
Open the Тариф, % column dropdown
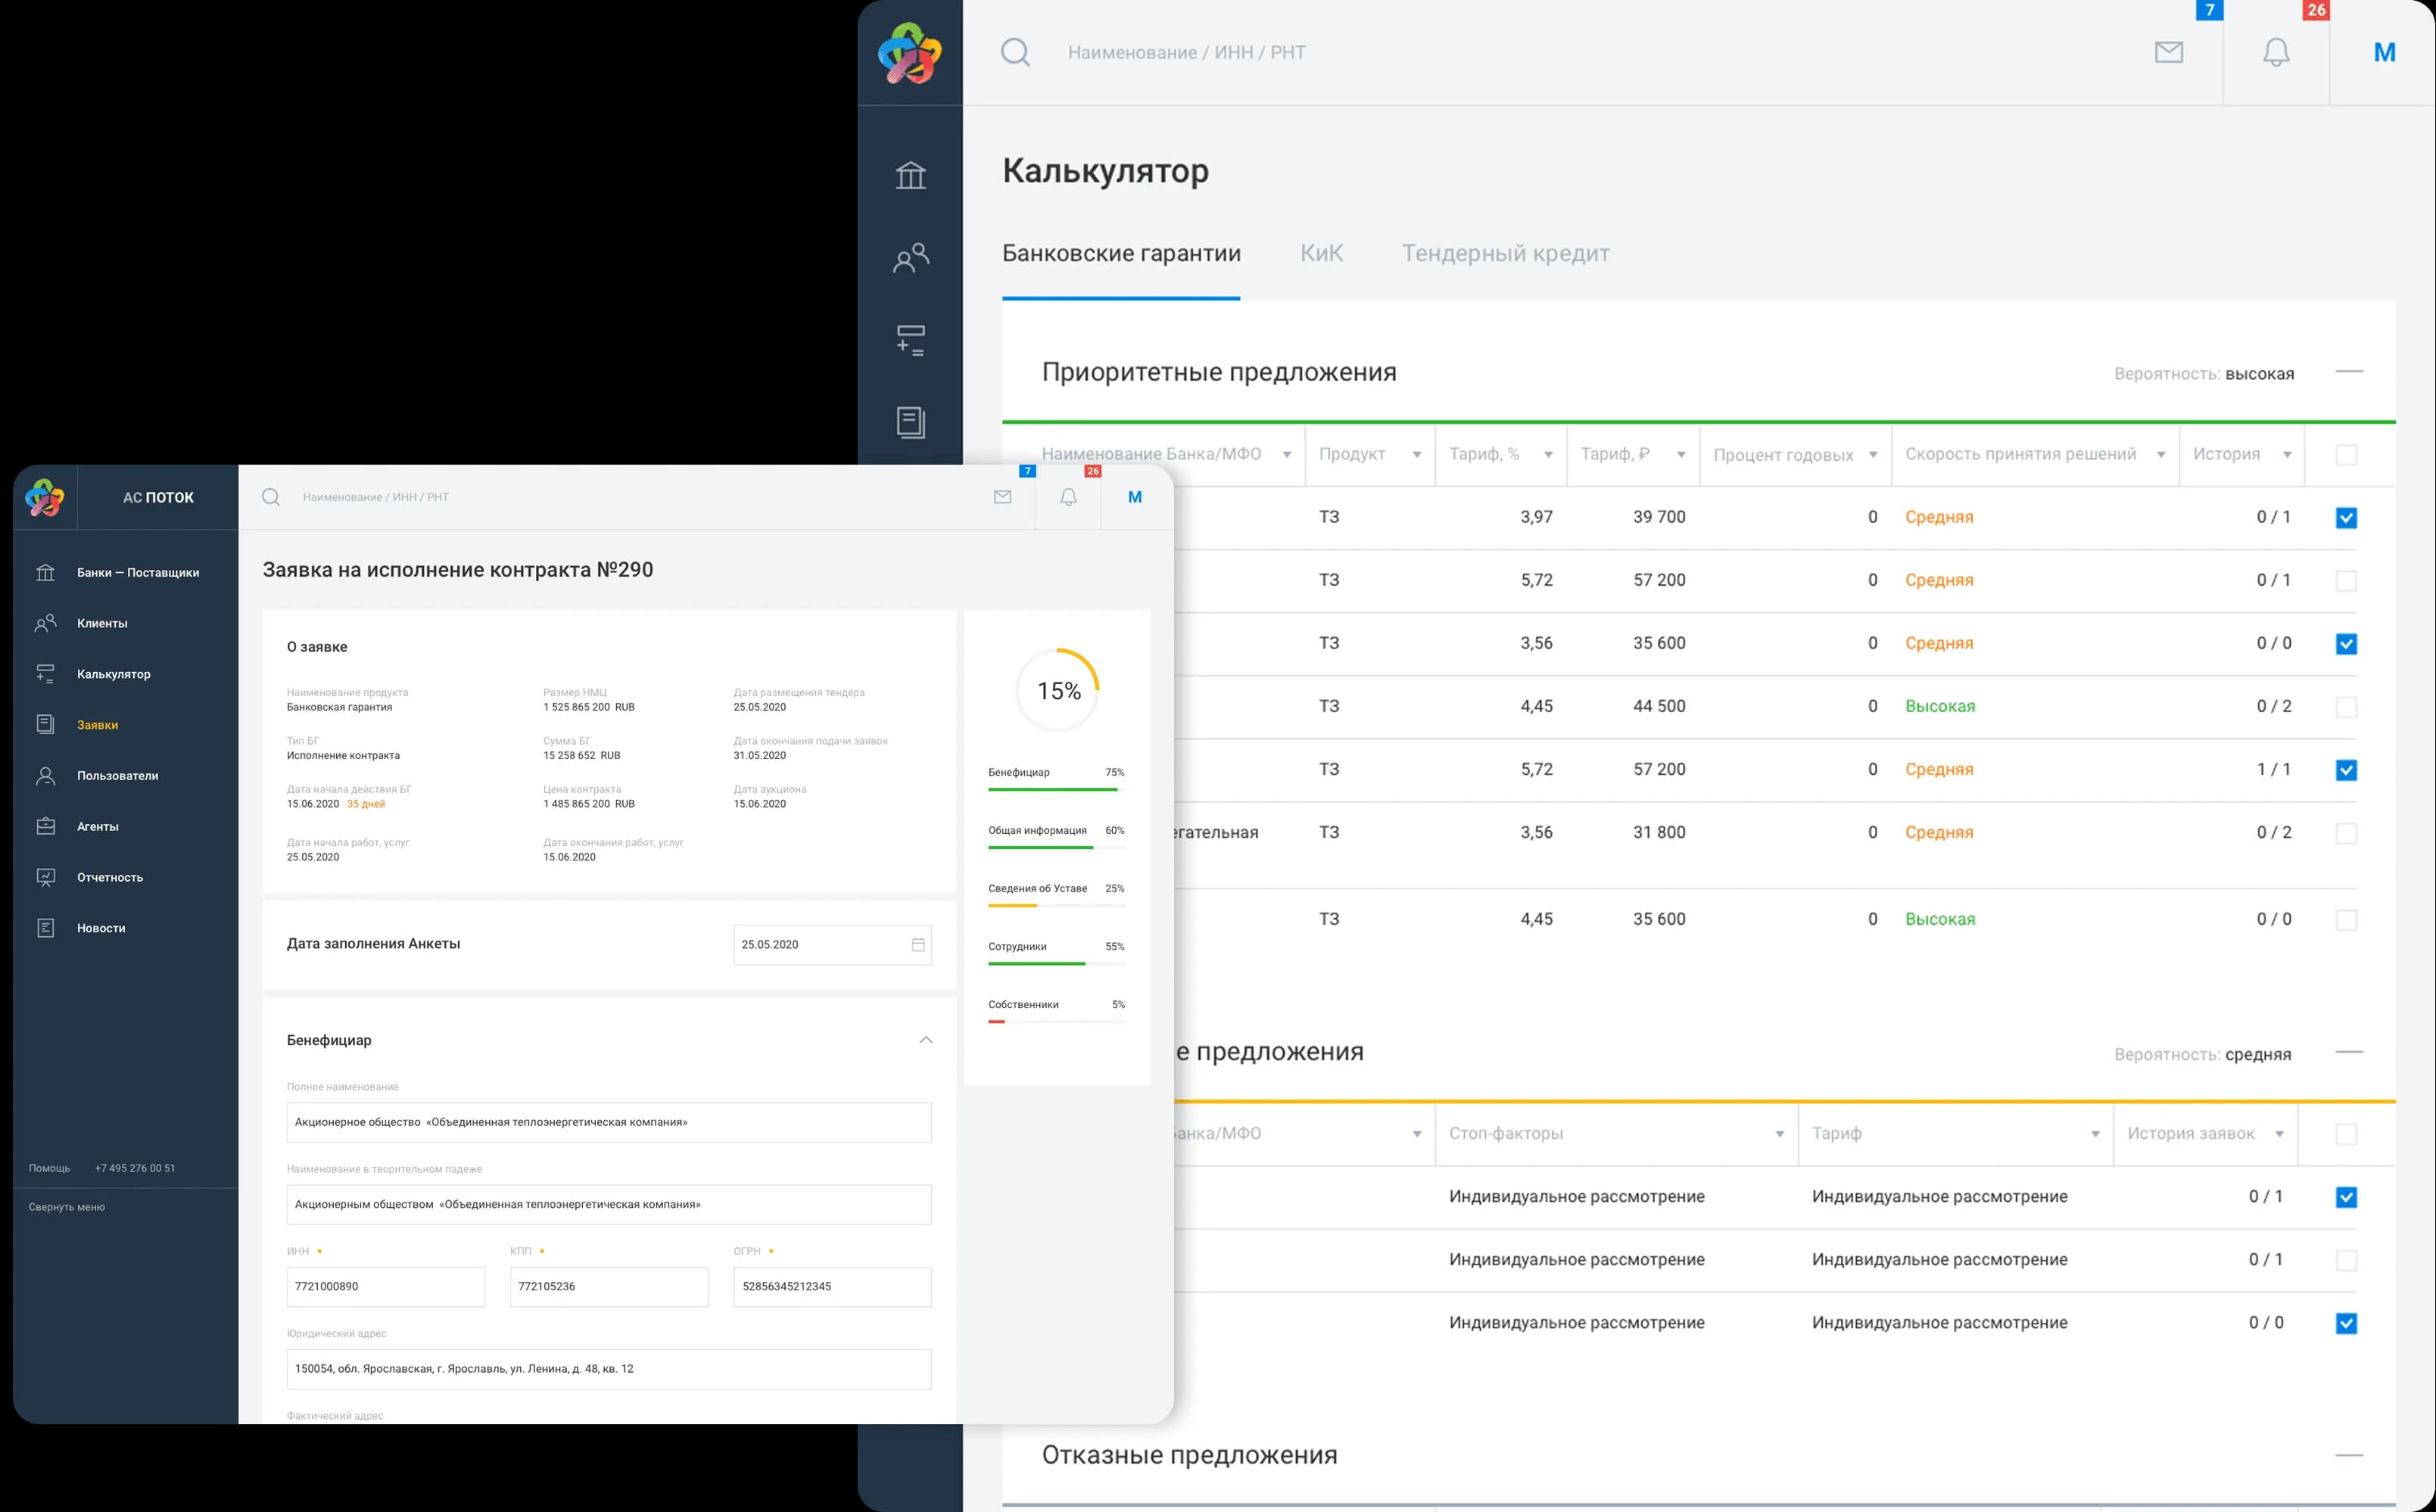tap(1548, 455)
